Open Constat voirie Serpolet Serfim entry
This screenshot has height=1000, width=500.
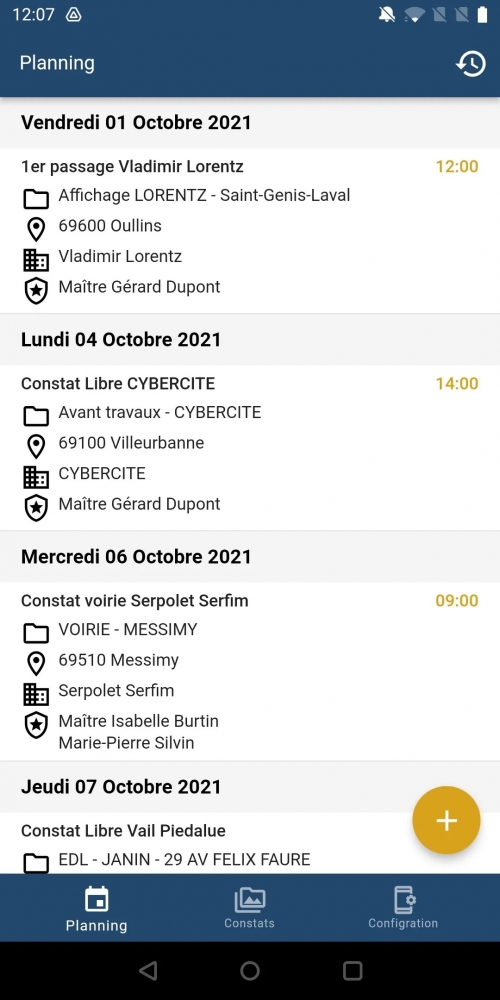pos(250,672)
